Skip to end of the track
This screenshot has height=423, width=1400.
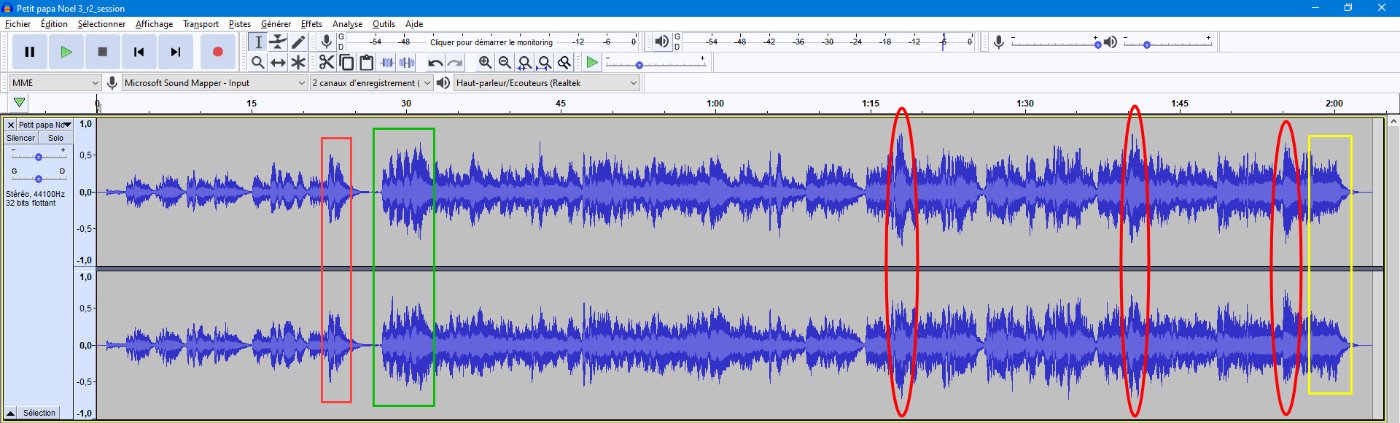[175, 51]
